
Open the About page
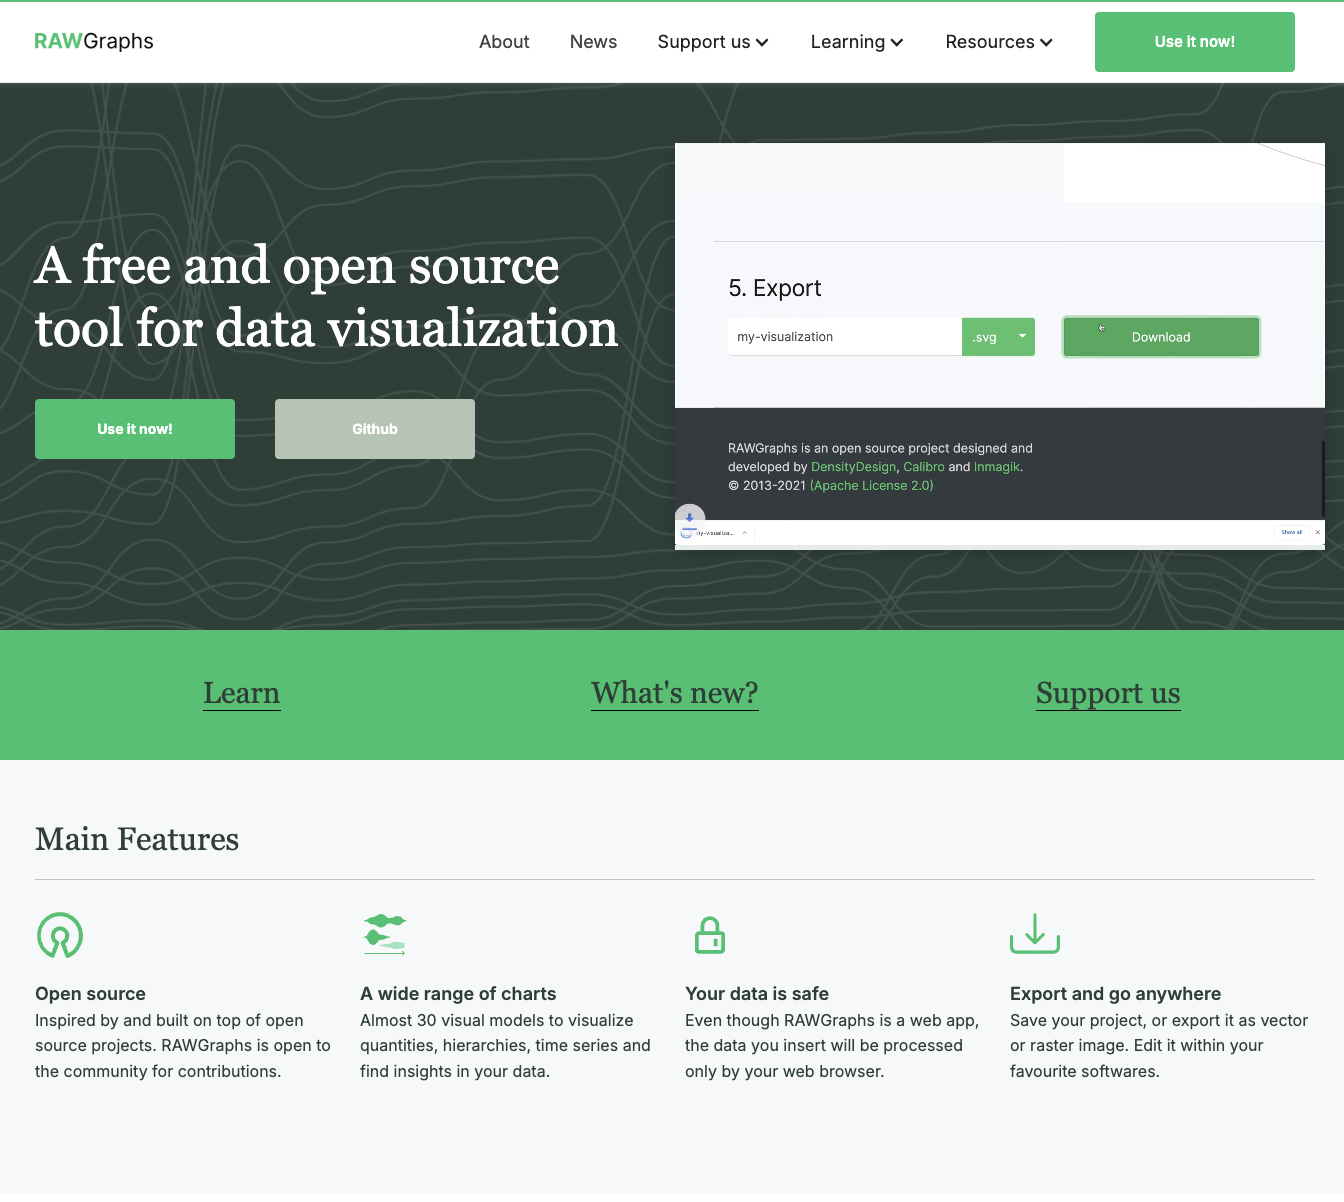504,42
